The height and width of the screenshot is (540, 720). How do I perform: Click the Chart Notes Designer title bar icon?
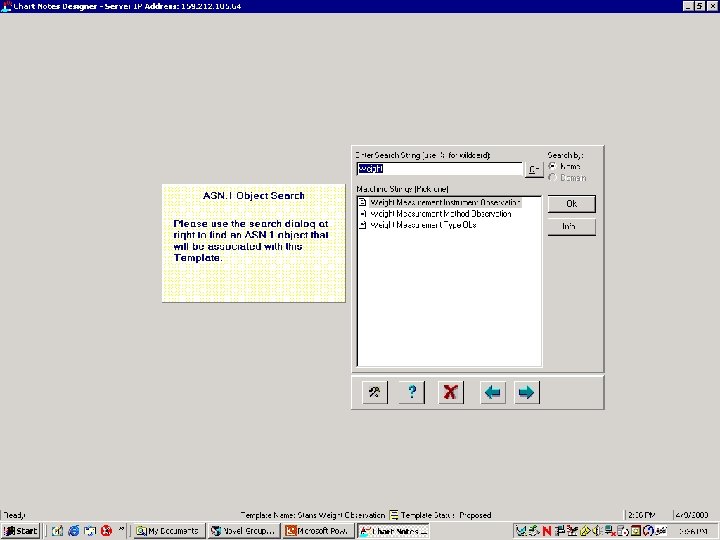pyautogui.click(x=6, y=6)
